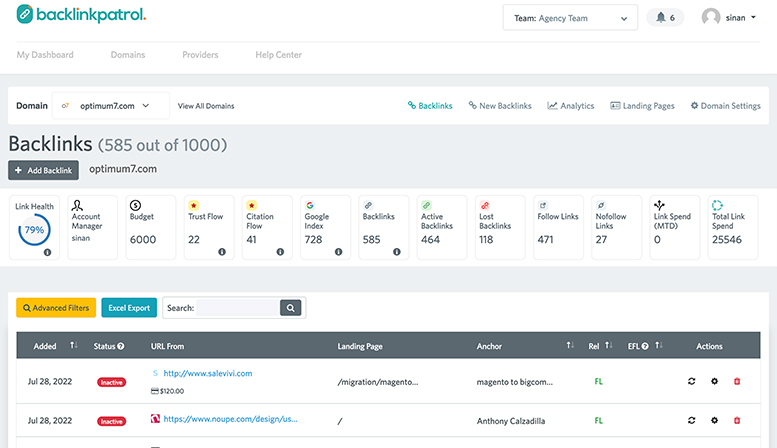Open the noupe.com design URL link
777x448 pixels.
click(230, 419)
